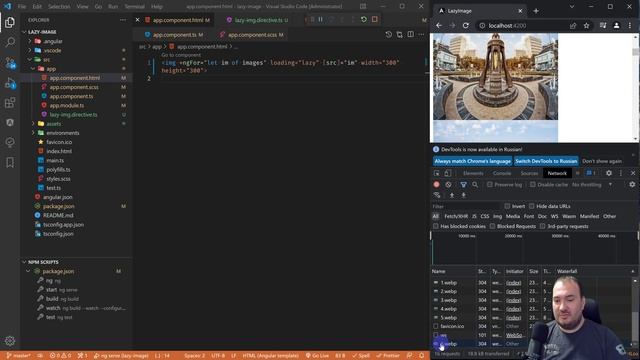
Task: Open DevTools settings gear beside tabs
Action: tap(609, 173)
